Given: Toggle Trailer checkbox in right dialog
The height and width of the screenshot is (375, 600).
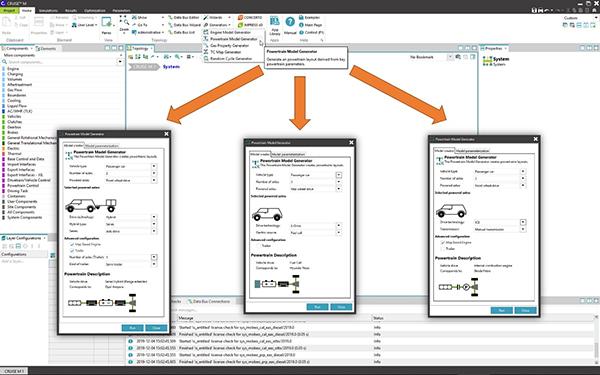Looking at the screenshot, I should [443, 249].
